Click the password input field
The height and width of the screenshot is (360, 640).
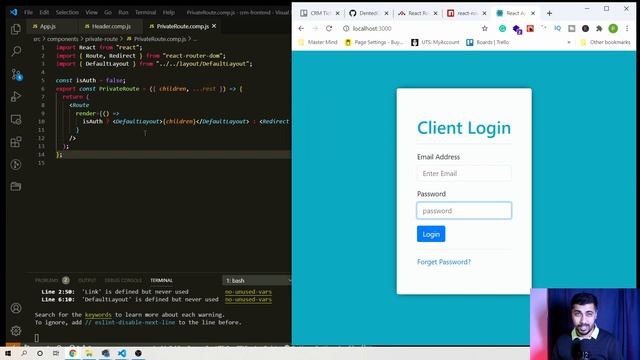[x=464, y=211]
